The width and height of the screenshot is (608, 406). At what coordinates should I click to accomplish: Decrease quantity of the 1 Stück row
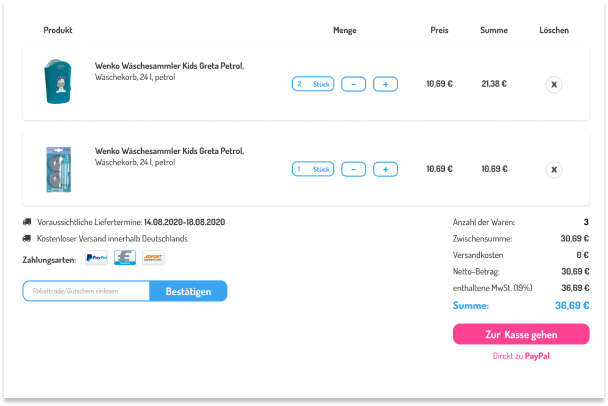pyautogui.click(x=353, y=169)
